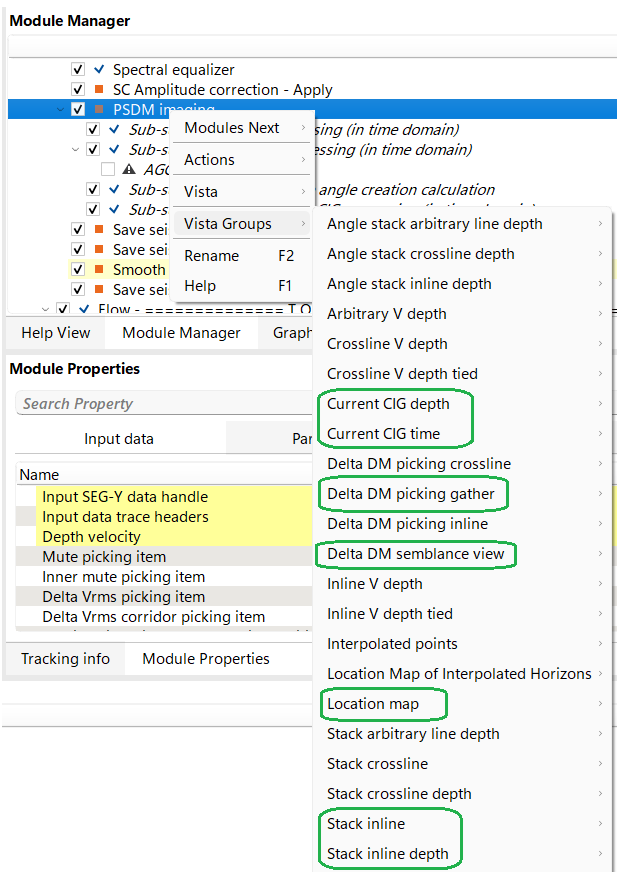Click the orange square icon beside SC Amplitude correction
The image size is (617, 872).
[98, 90]
